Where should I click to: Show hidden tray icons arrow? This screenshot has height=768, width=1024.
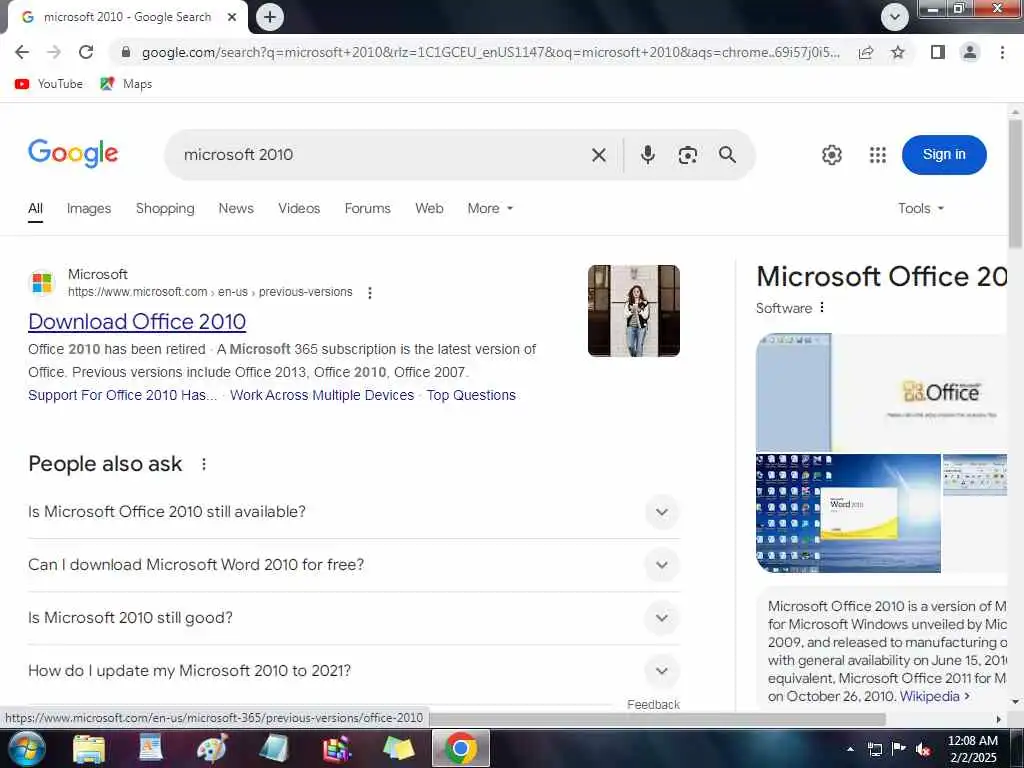click(850, 749)
